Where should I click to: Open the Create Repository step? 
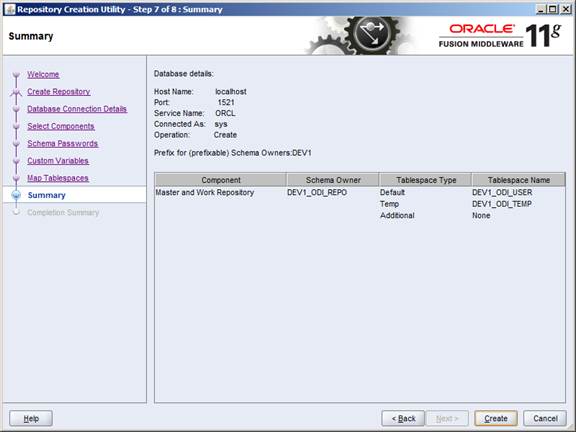(59, 92)
